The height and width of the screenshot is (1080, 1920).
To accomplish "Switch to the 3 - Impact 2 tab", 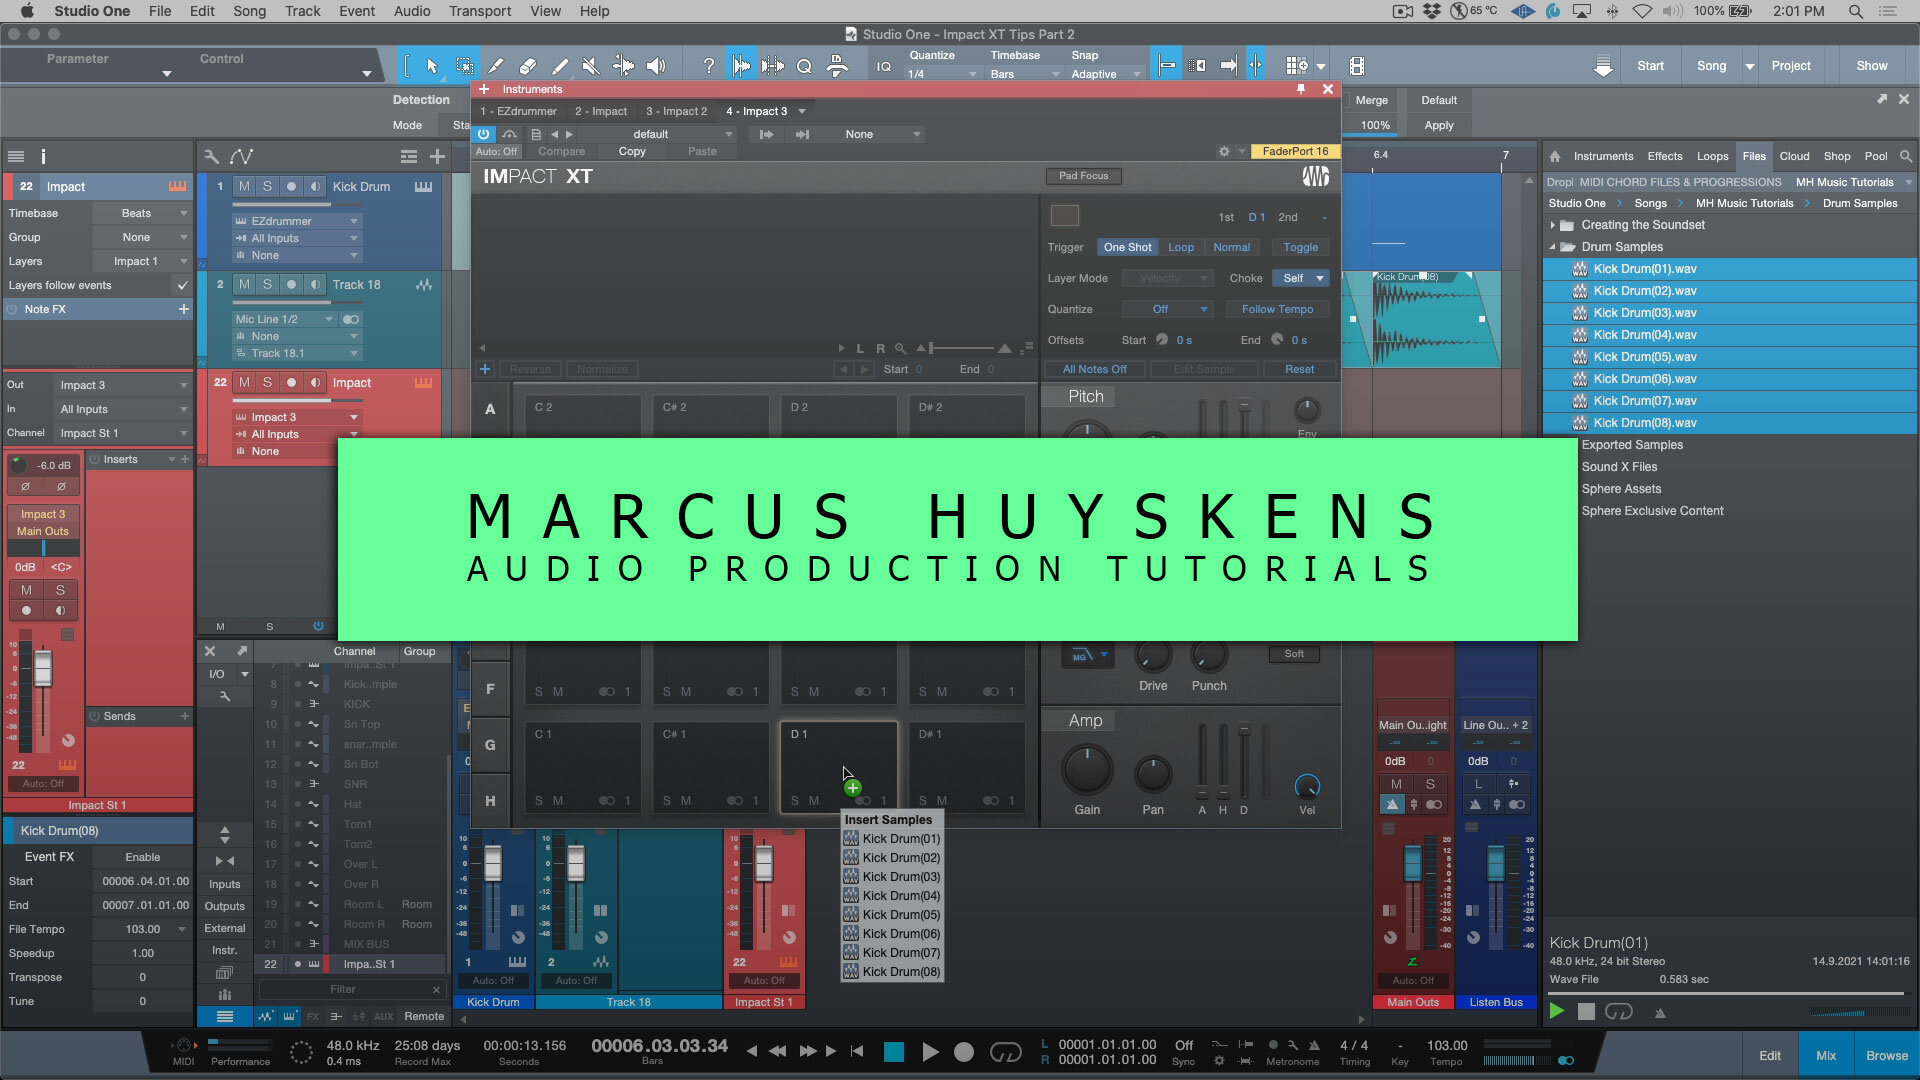I will pyautogui.click(x=676, y=111).
